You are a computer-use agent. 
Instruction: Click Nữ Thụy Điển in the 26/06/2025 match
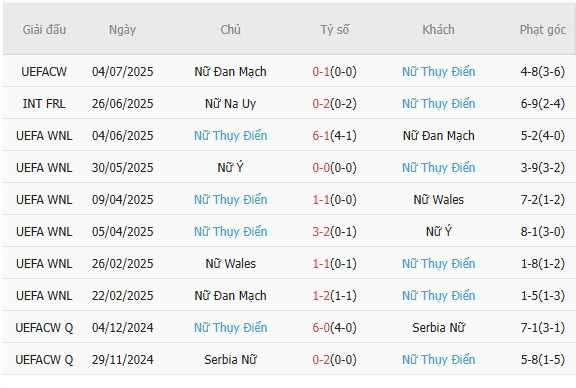tap(438, 104)
